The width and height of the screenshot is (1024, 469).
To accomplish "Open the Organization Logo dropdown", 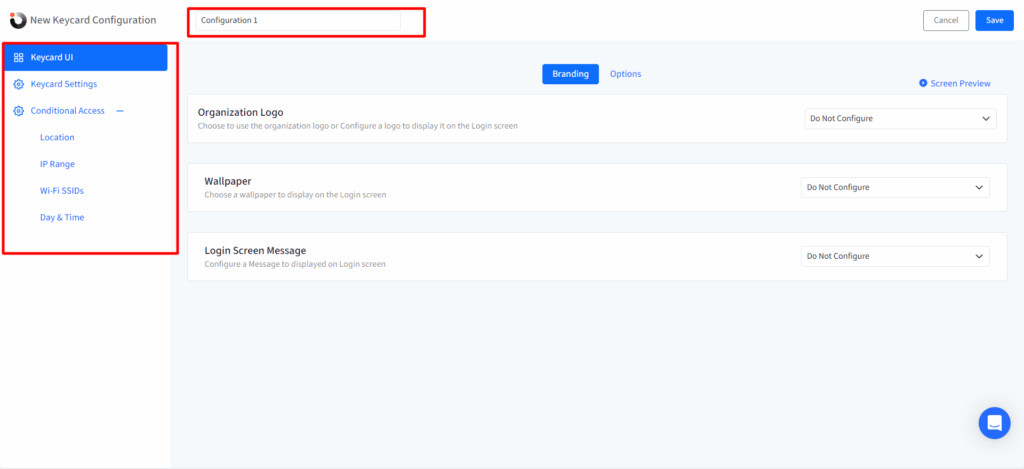I will pyautogui.click(x=900, y=118).
